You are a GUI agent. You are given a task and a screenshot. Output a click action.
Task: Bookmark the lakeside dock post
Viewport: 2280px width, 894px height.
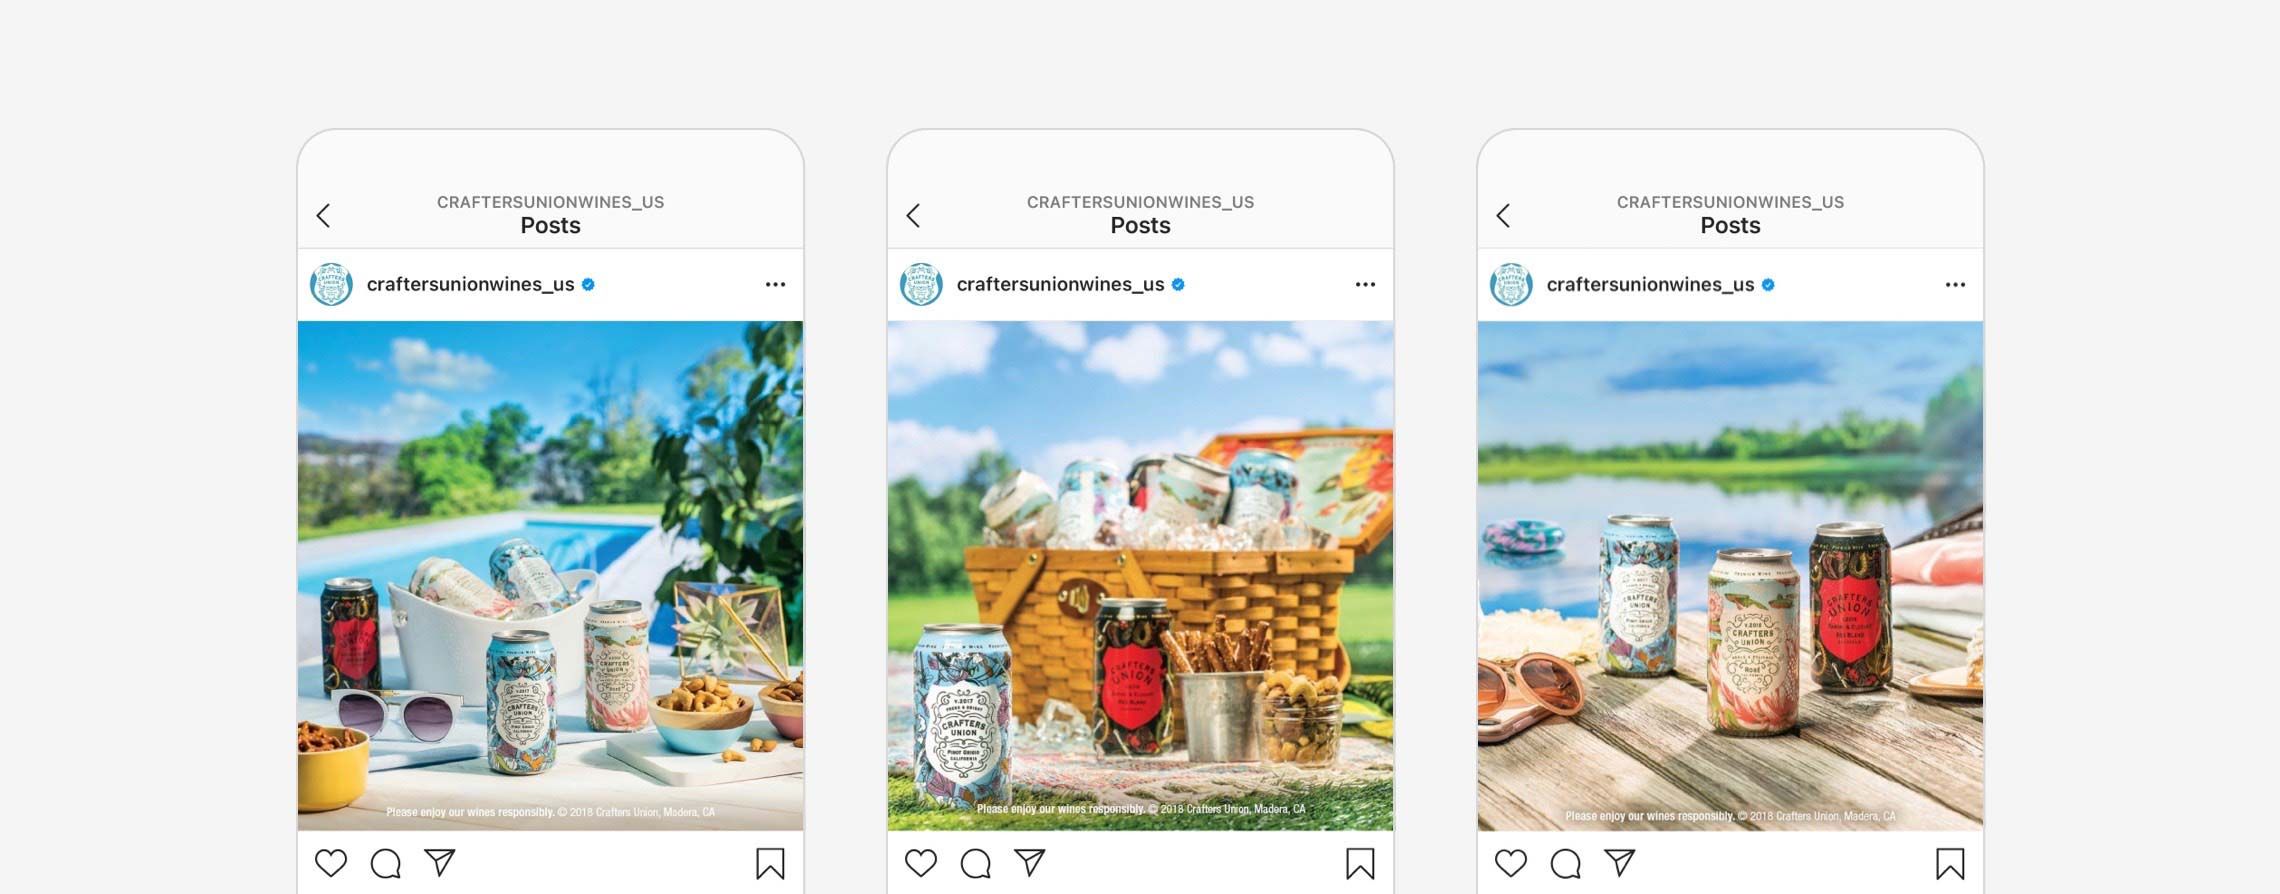tap(1950, 864)
